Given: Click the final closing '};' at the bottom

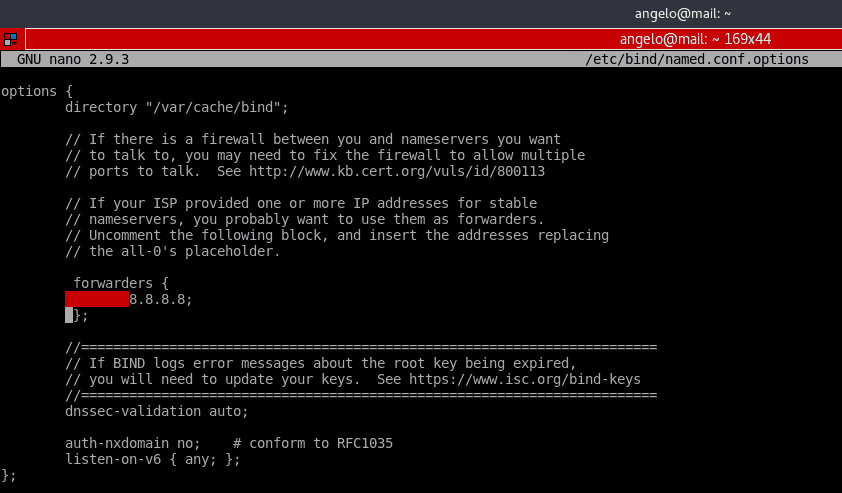Looking at the screenshot, I should click(9, 475).
